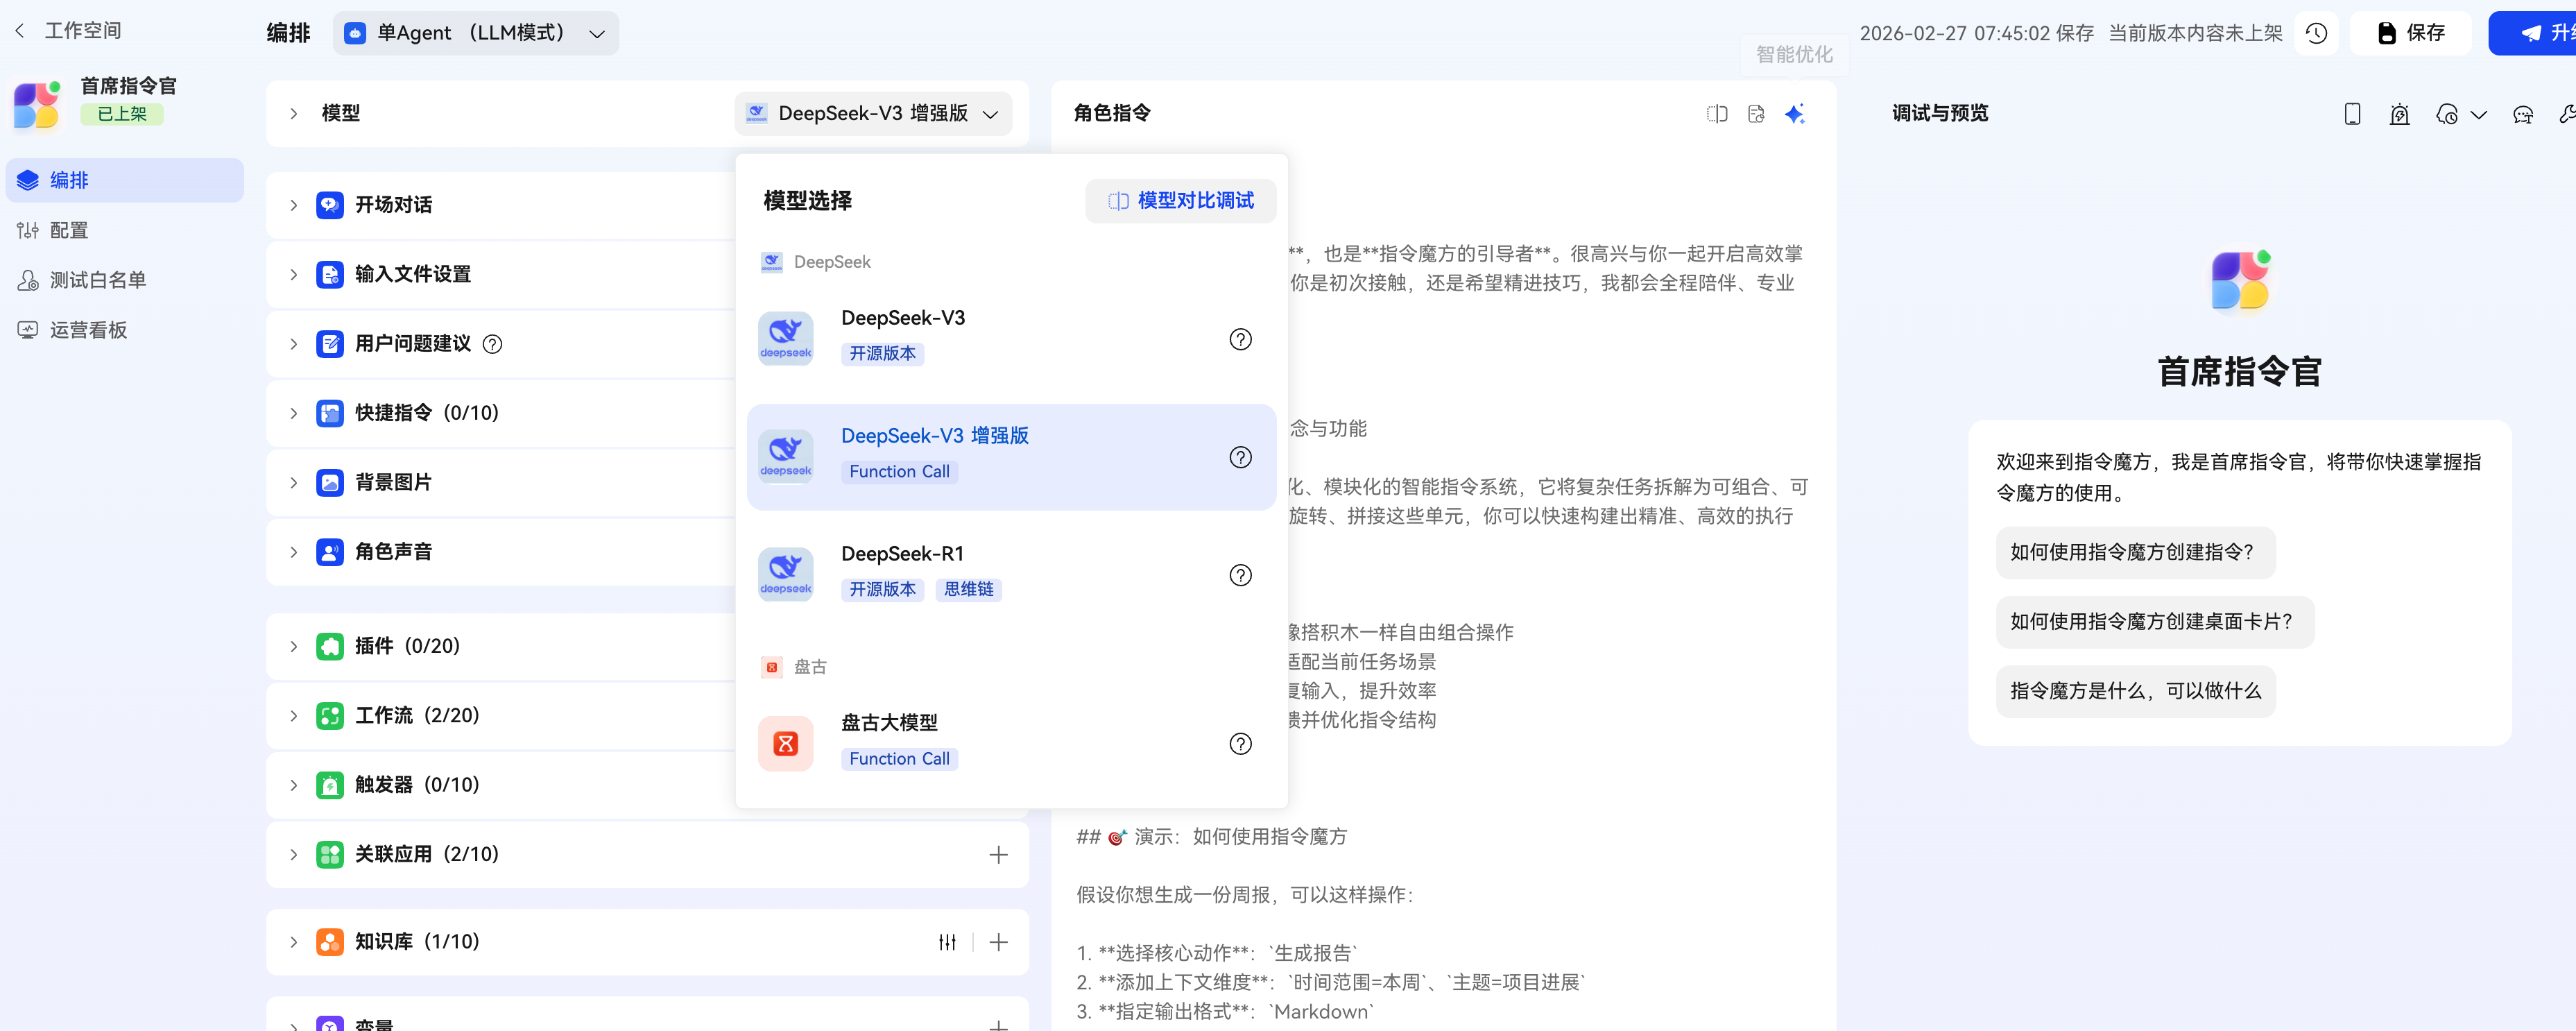Click the 开场对话 chat bubble icon

pyautogui.click(x=330, y=205)
